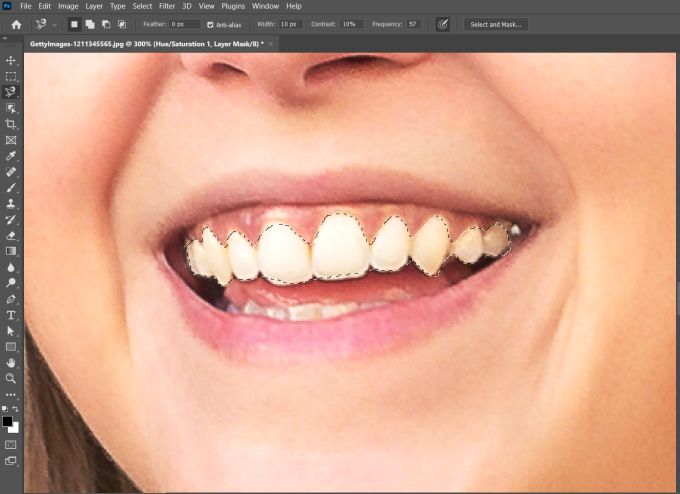Open the Filter menu
The width and height of the screenshot is (680, 494).
(x=168, y=6)
